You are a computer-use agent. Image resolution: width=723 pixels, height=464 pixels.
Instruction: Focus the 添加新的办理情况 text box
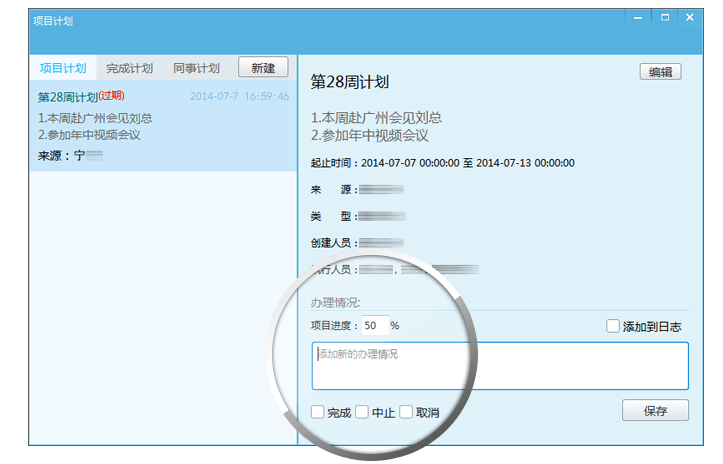(500, 366)
